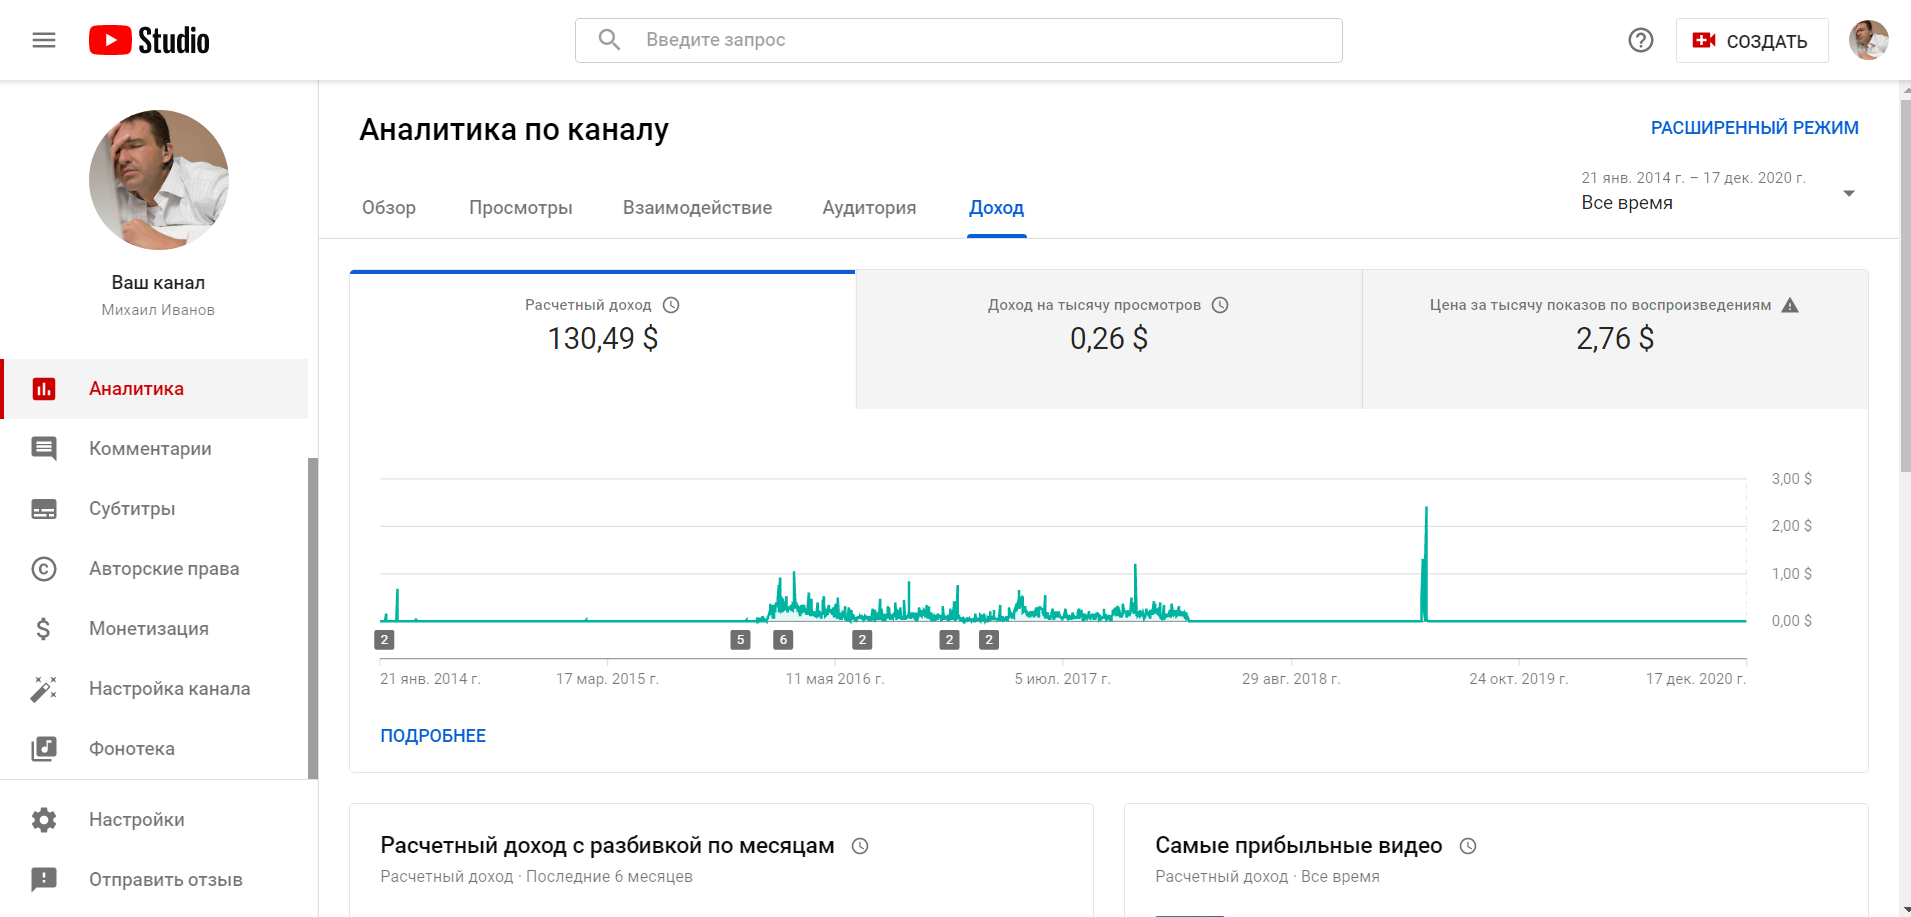This screenshot has height=917, width=1911.
Task: Open the Монетизация sidebar item
Action: pyautogui.click(x=155, y=629)
